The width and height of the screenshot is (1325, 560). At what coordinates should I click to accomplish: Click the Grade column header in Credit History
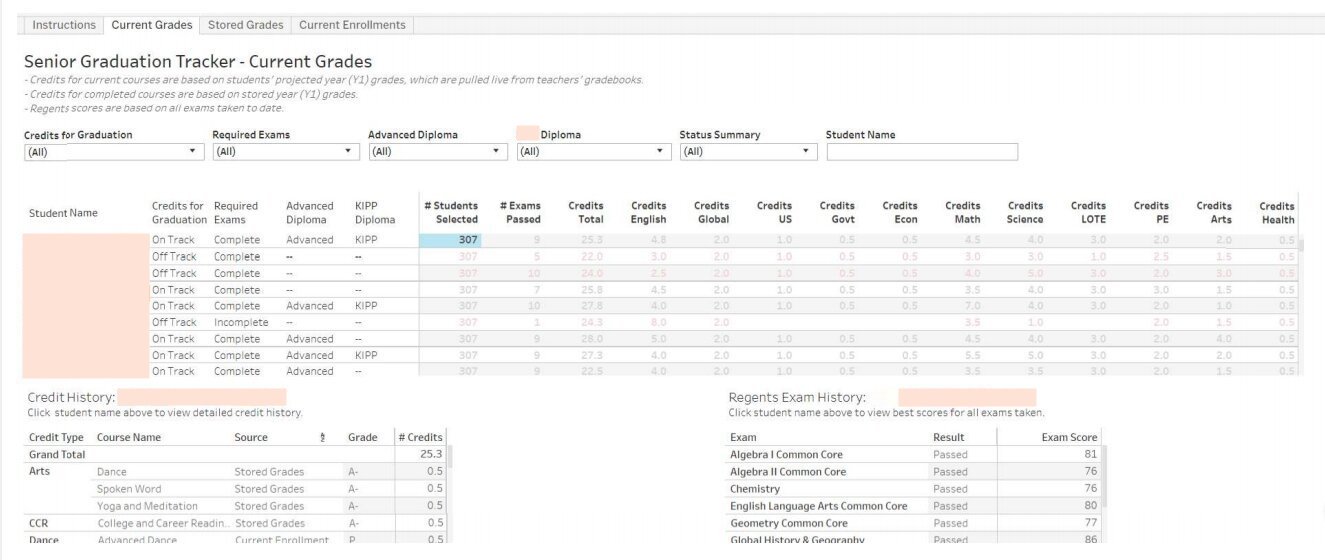pos(363,437)
